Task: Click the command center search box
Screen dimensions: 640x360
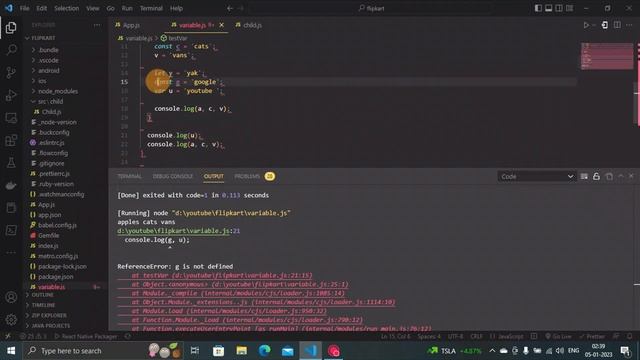Action: (371, 8)
